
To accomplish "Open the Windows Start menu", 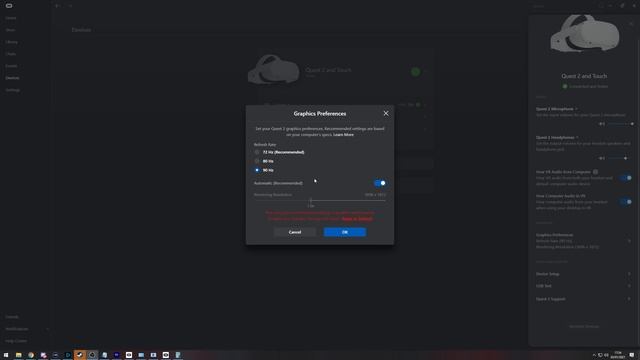I will [6, 355].
